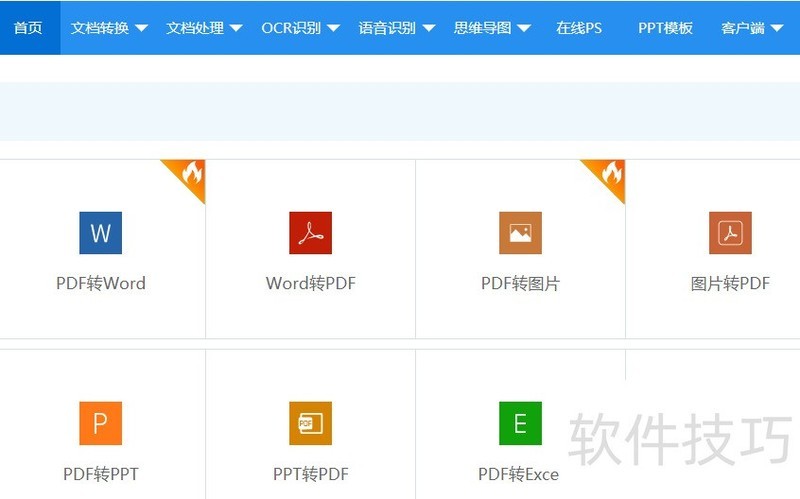This screenshot has height=499, width=800.
Task: Expand the dropdown arrow beside 思维导图
Action: 524,28
